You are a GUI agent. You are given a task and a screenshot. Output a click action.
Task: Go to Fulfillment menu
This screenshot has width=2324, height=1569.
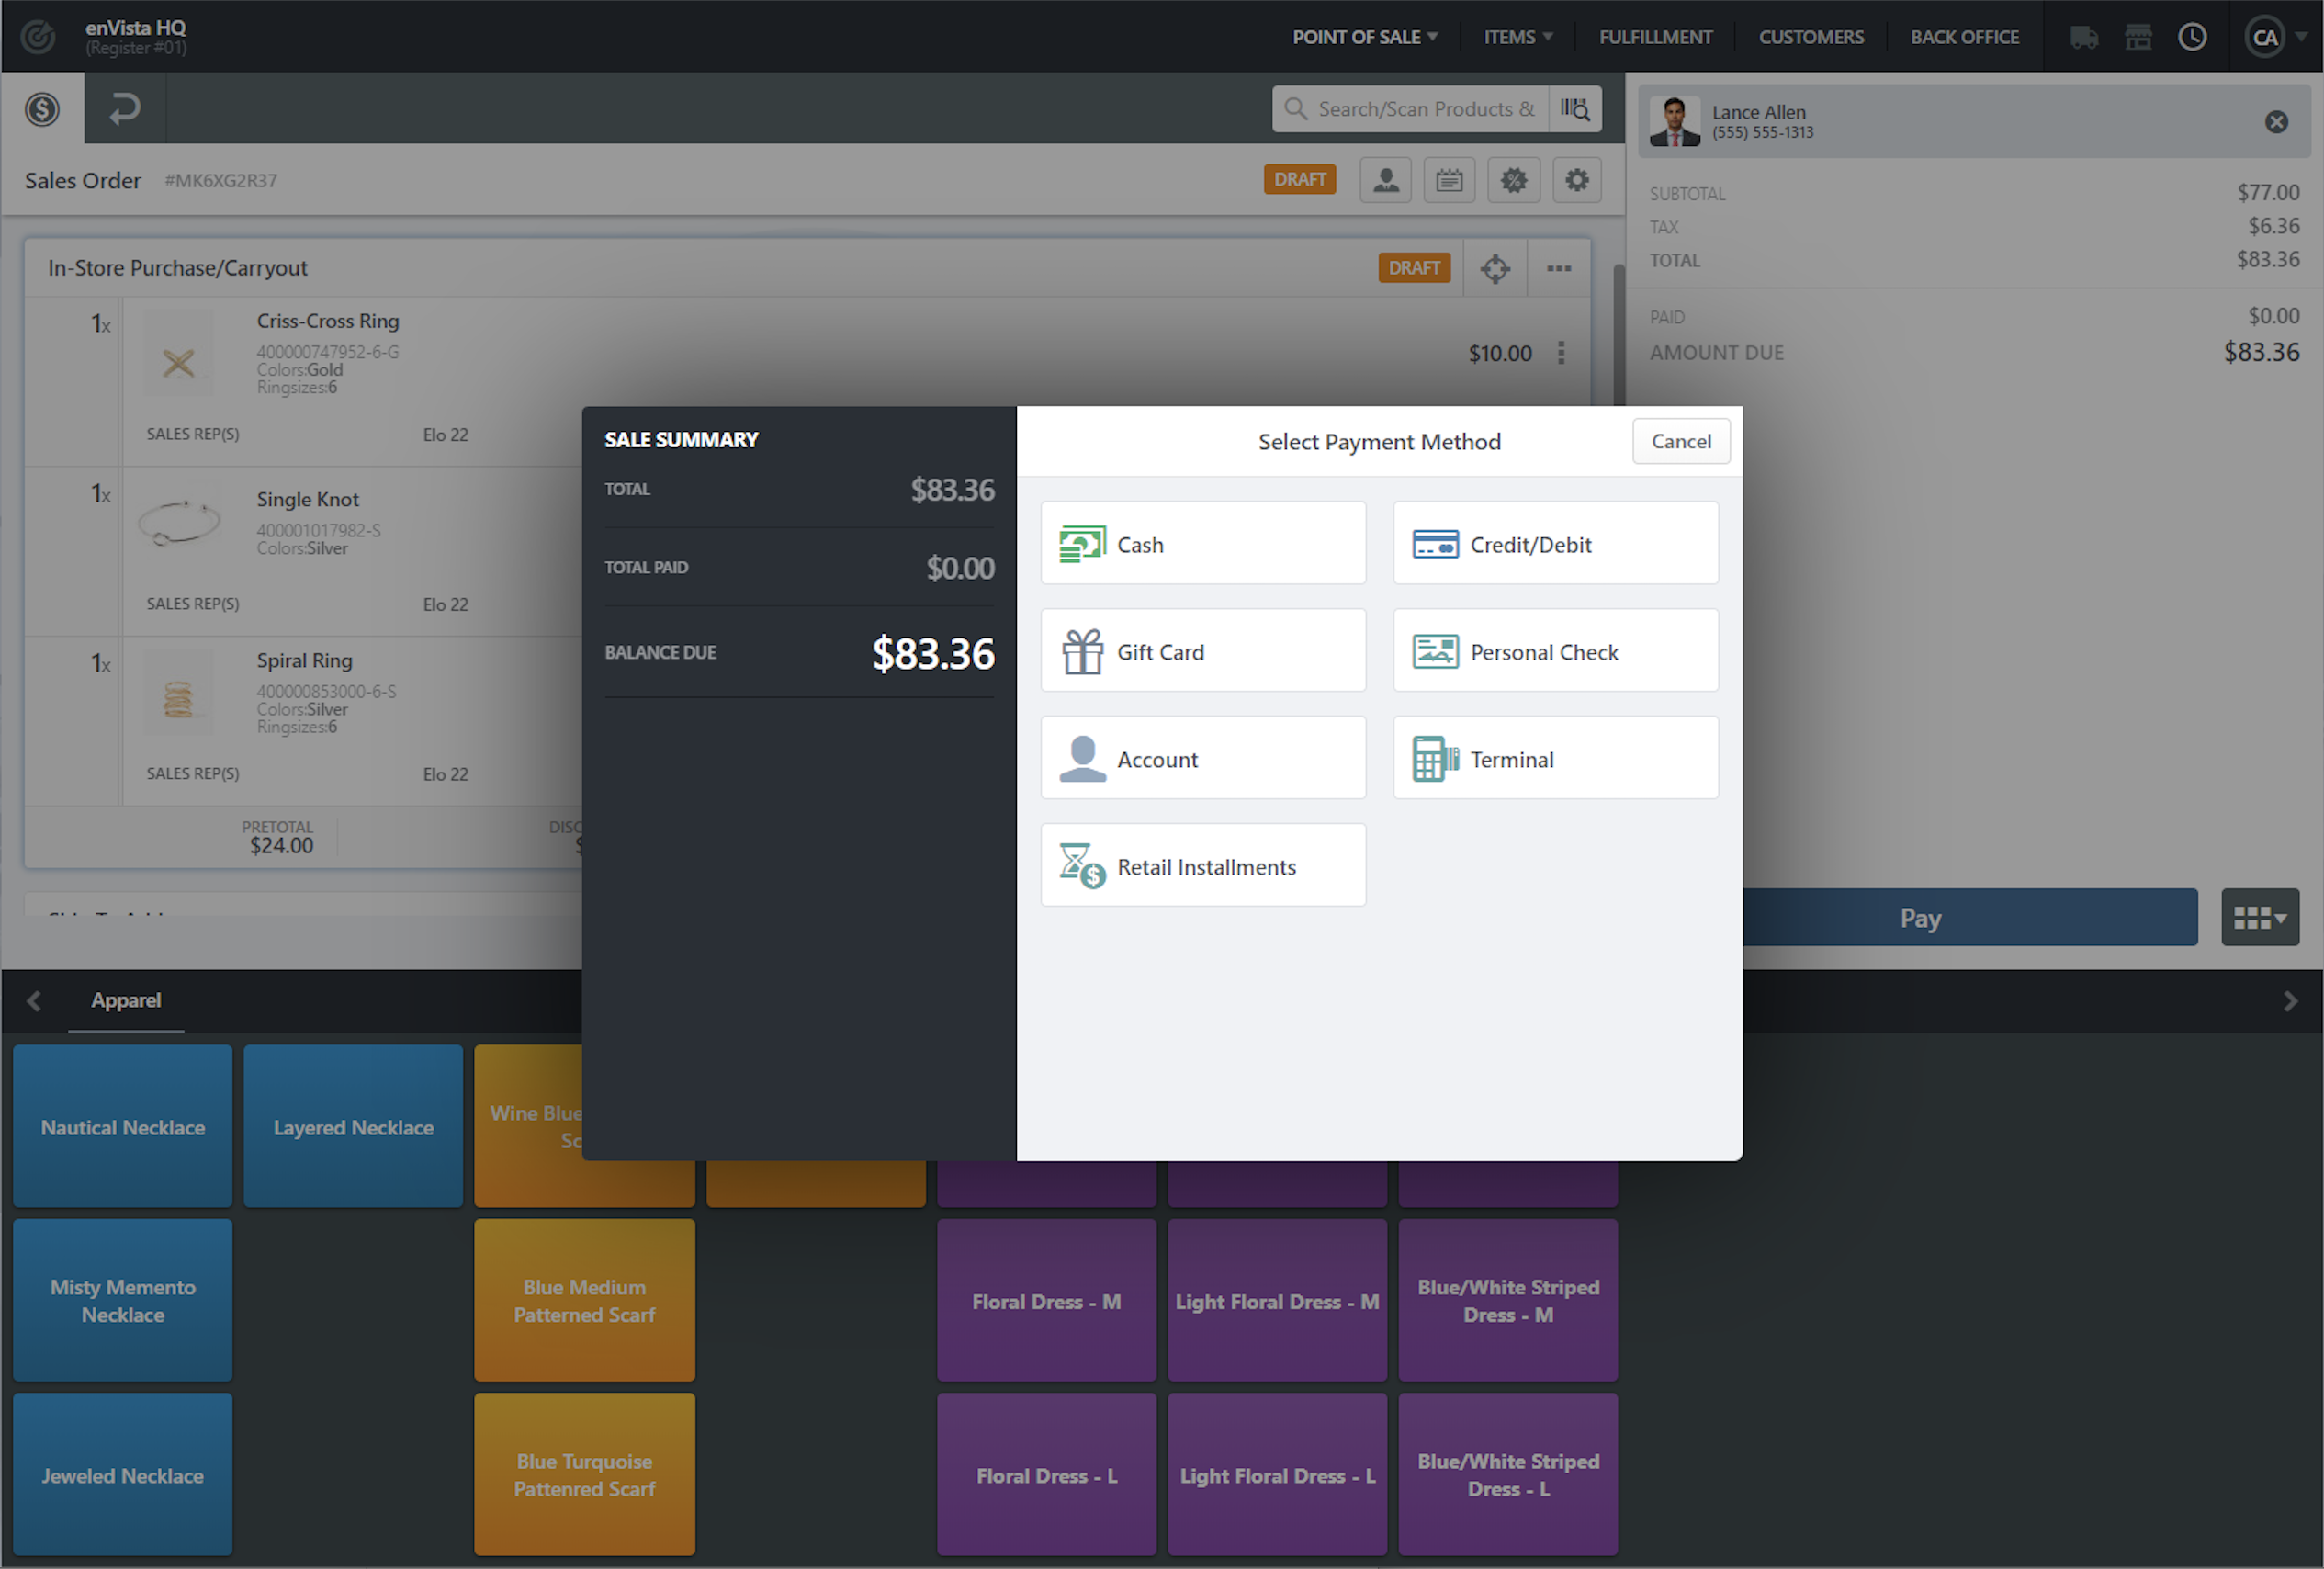[1655, 37]
